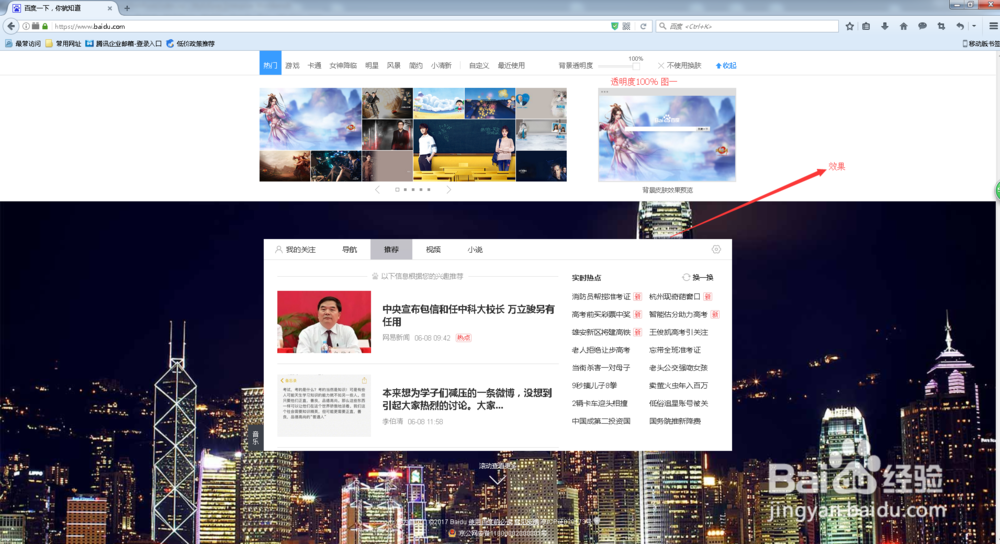This screenshot has width=1000, height=544.
Task: Show the bookmarks list icon beside star
Action: tap(866, 26)
